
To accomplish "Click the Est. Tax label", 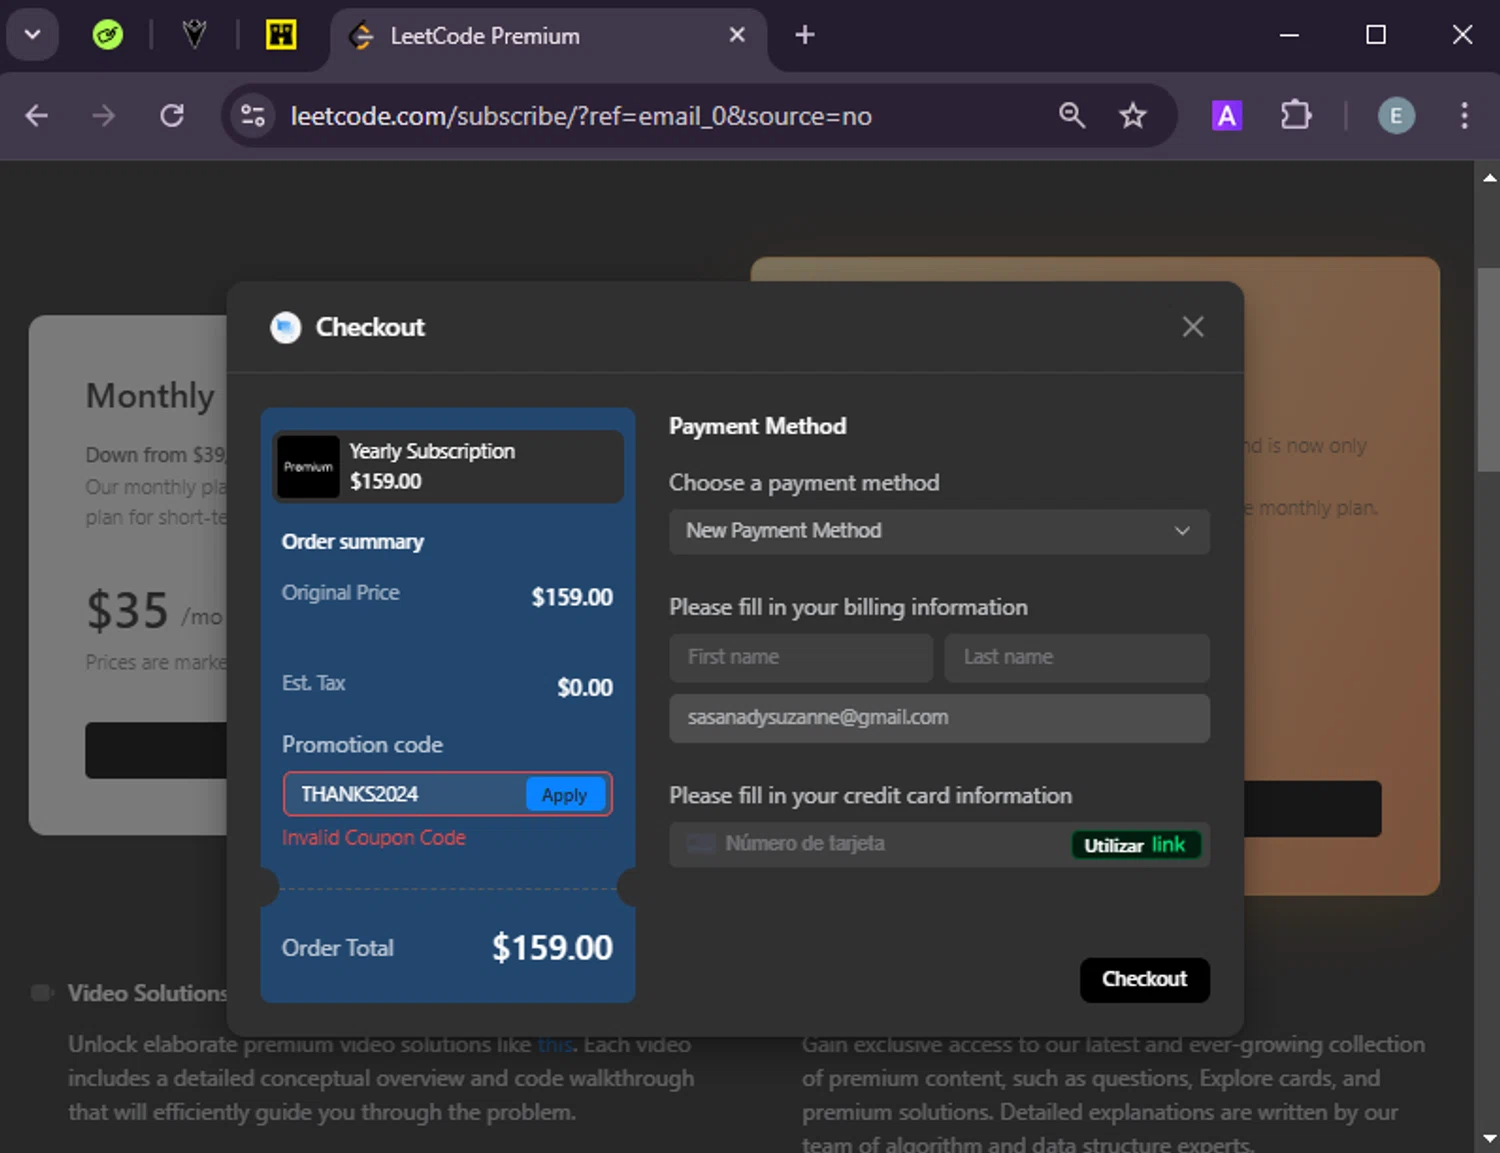I will [313, 683].
